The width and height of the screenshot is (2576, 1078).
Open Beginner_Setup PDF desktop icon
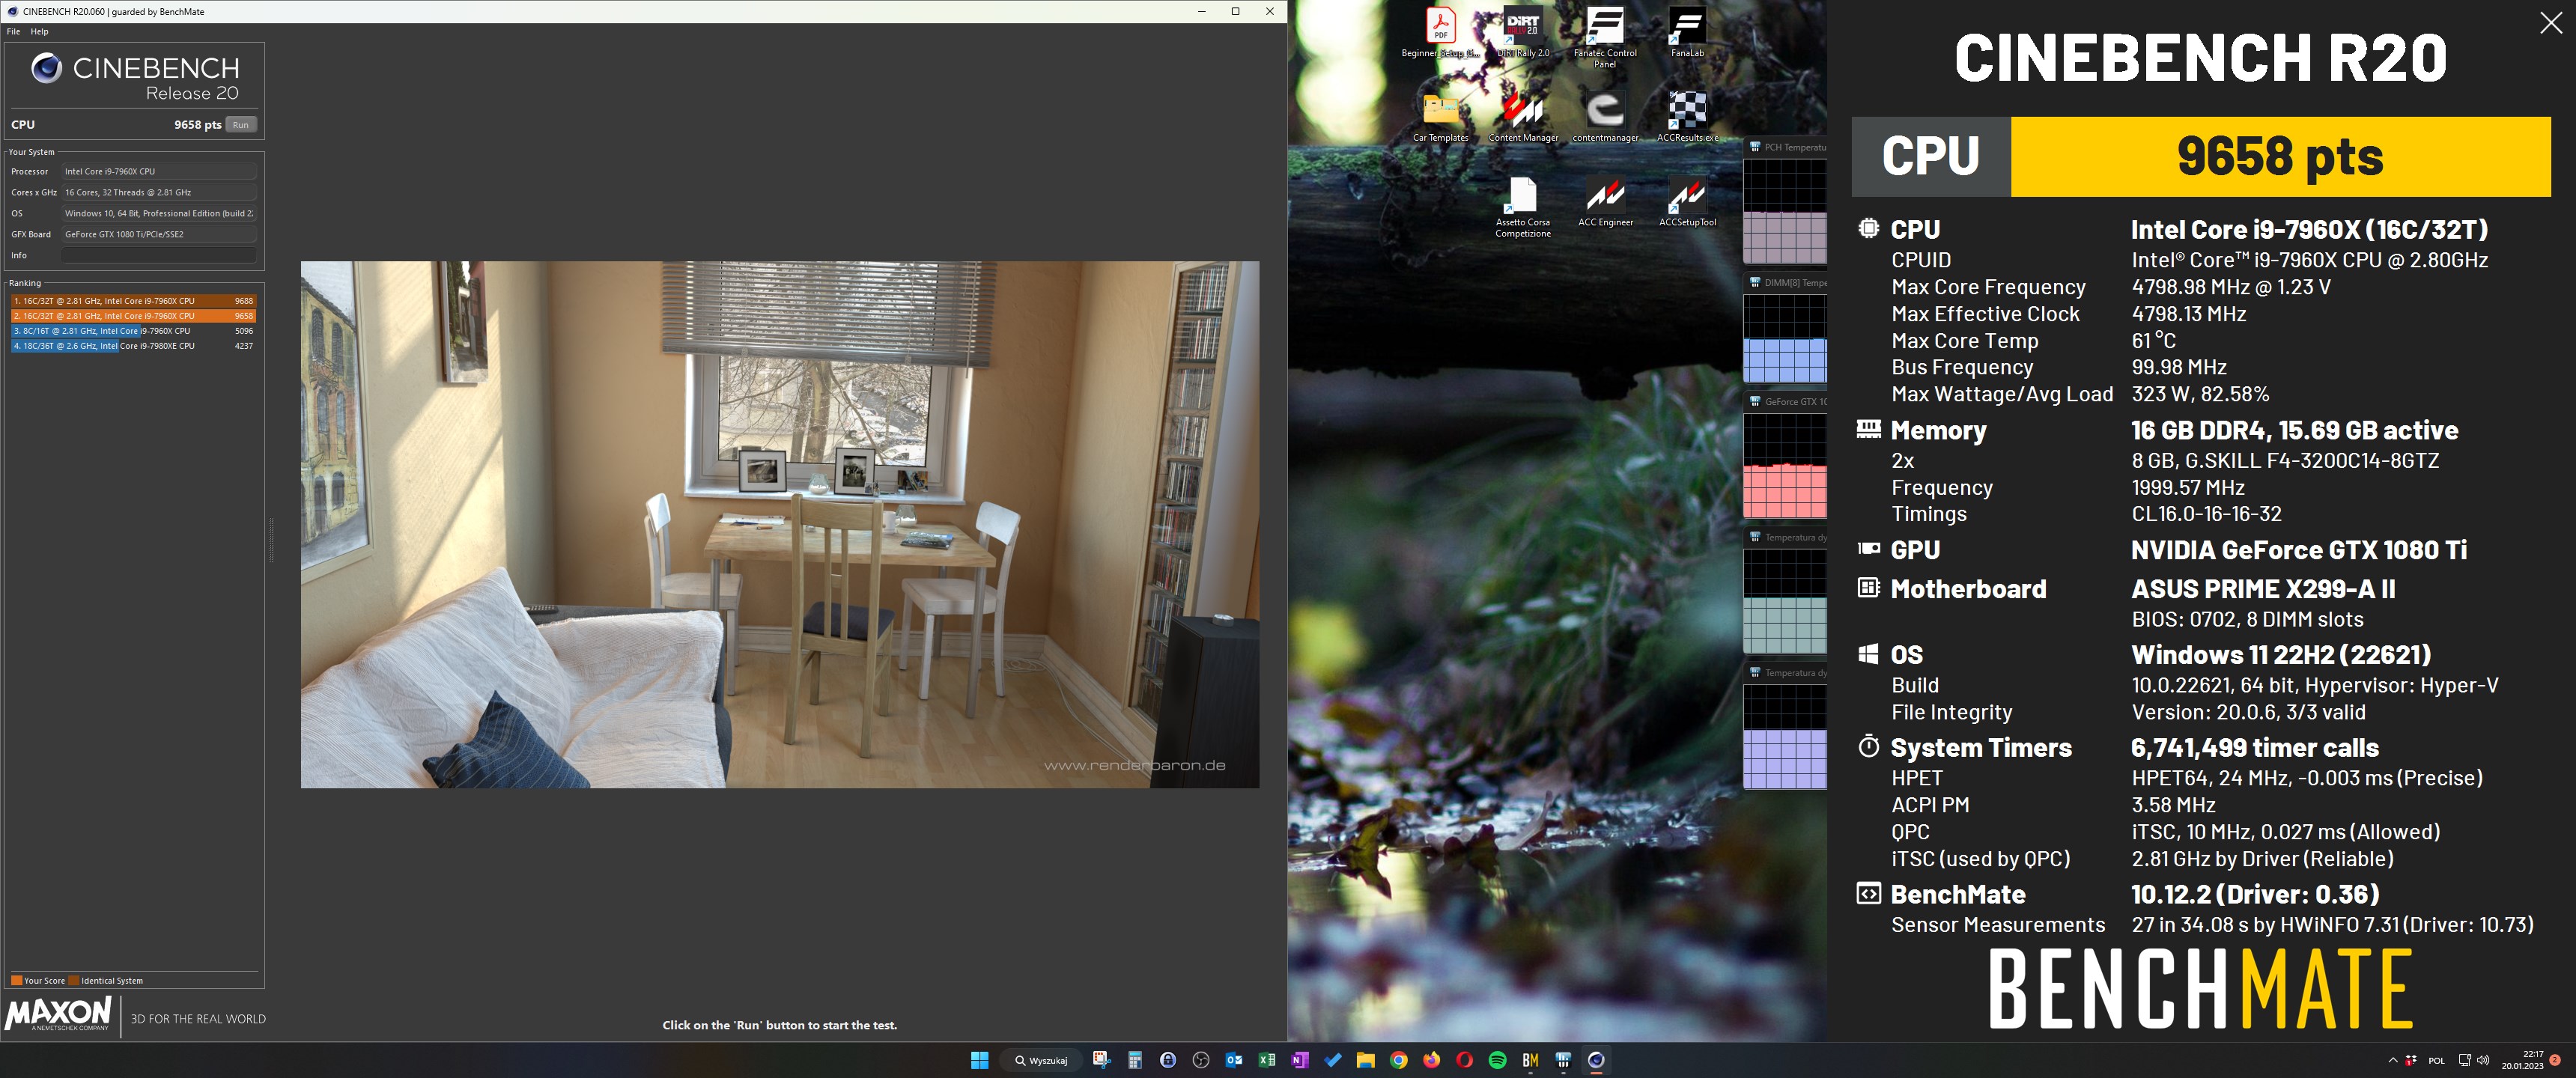[x=1440, y=33]
